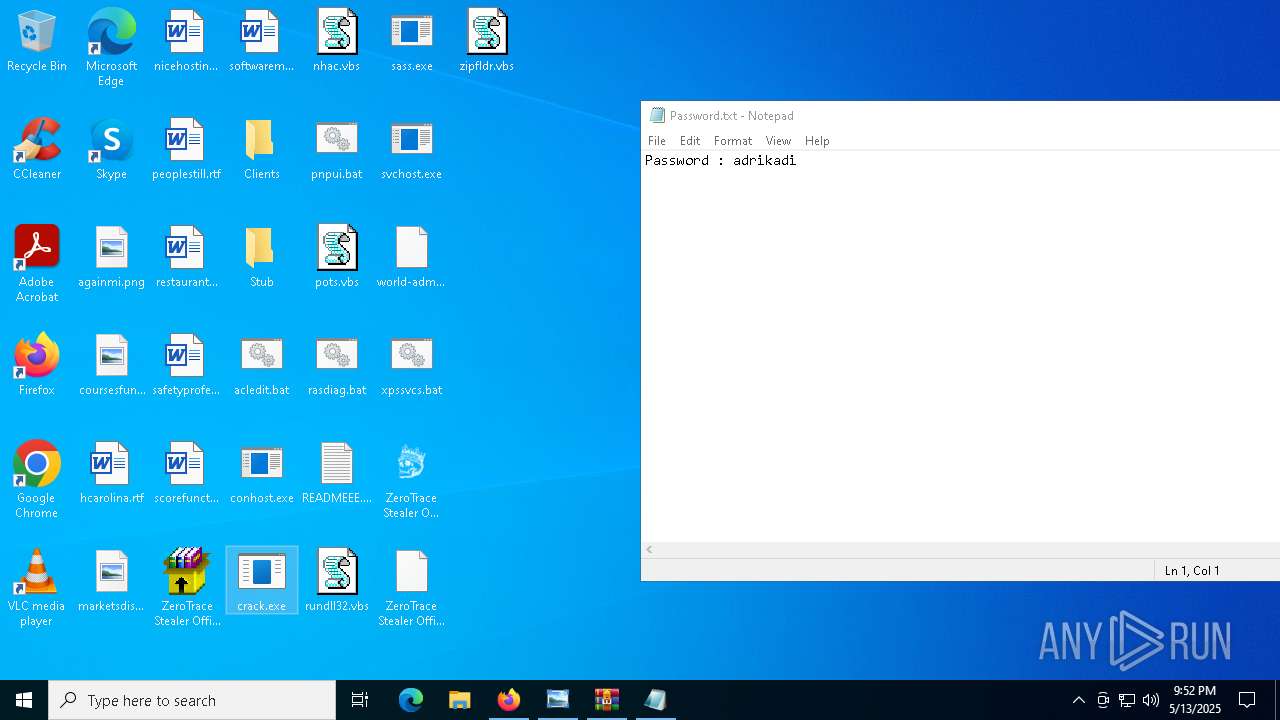1280x720 pixels.
Task: Launch Google Chrome from desktop shortcut
Action: [x=36, y=480]
